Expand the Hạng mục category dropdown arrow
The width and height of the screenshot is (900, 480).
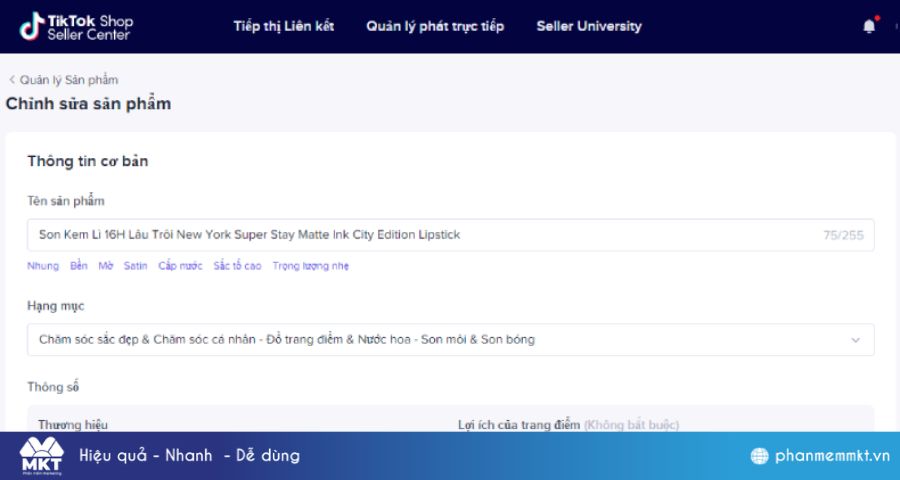click(855, 340)
